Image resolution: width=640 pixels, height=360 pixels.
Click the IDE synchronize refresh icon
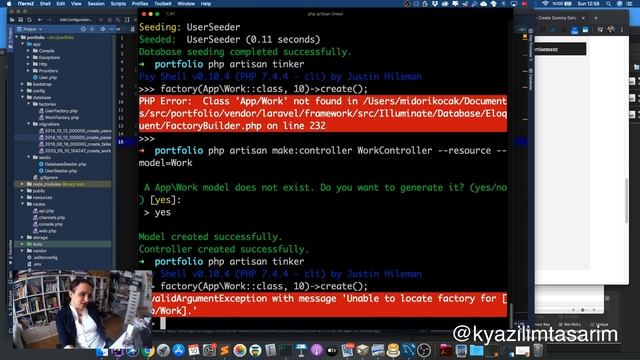coord(29,20)
